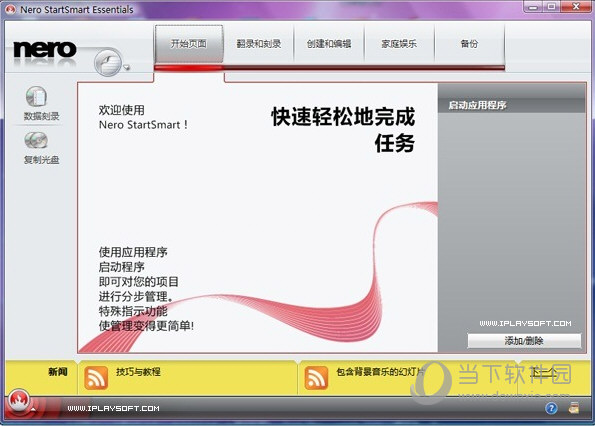Switch to the 翻录和刻录 tab
595x426 pixels.
point(258,44)
